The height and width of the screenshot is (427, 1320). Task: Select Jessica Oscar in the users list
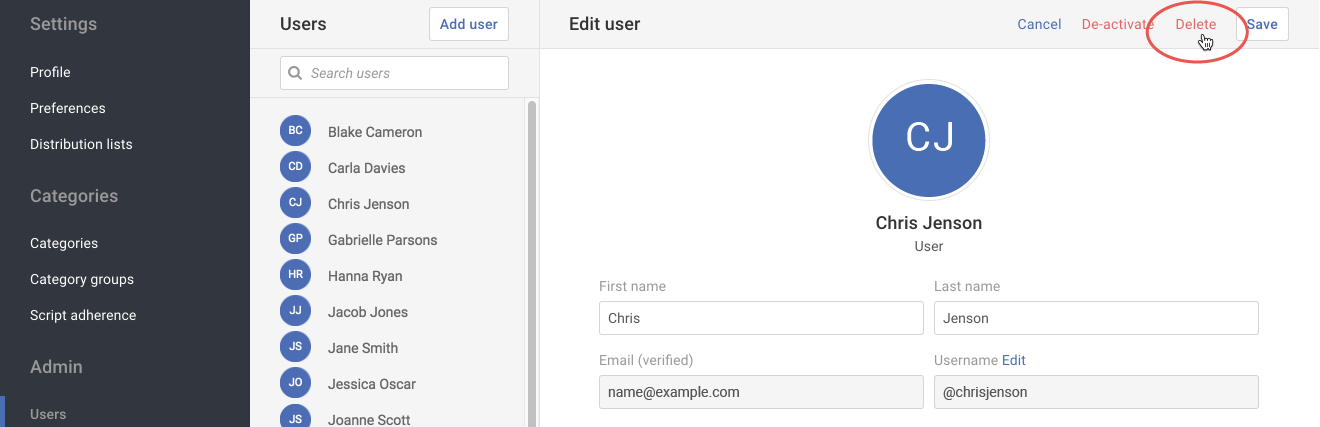(x=372, y=384)
